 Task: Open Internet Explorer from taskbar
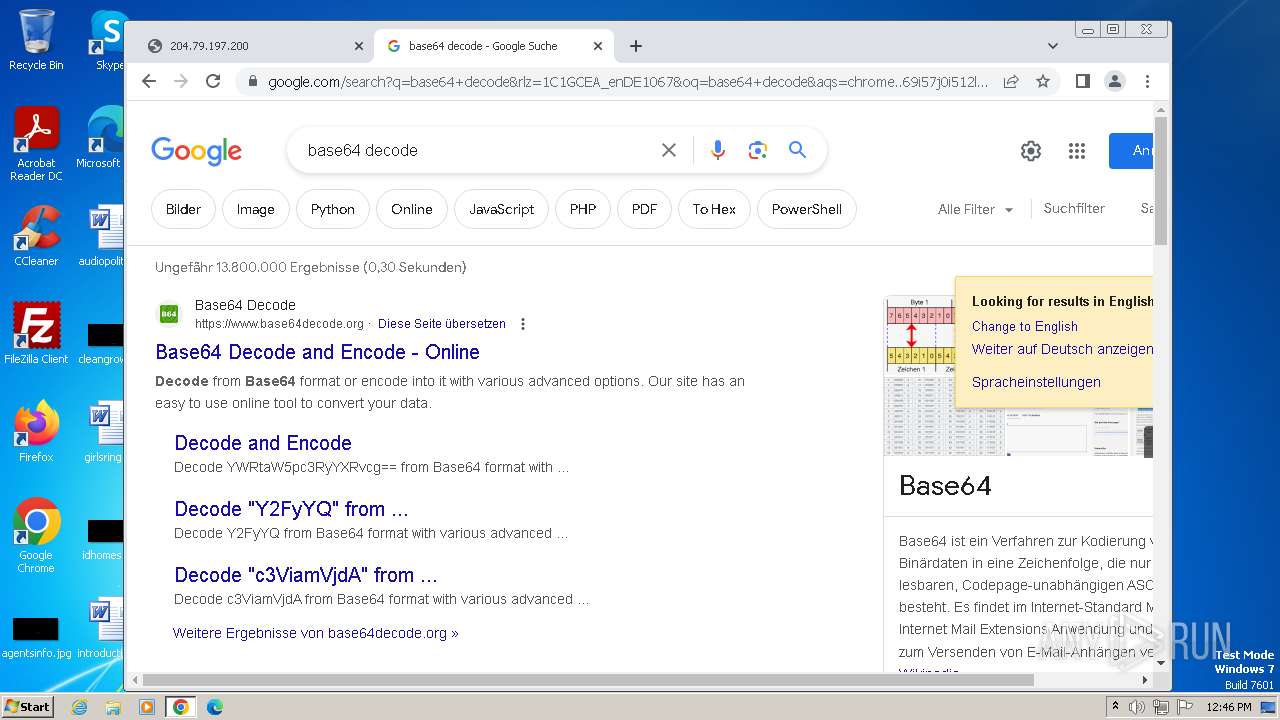pyautogui.click(x=79, y=707)
